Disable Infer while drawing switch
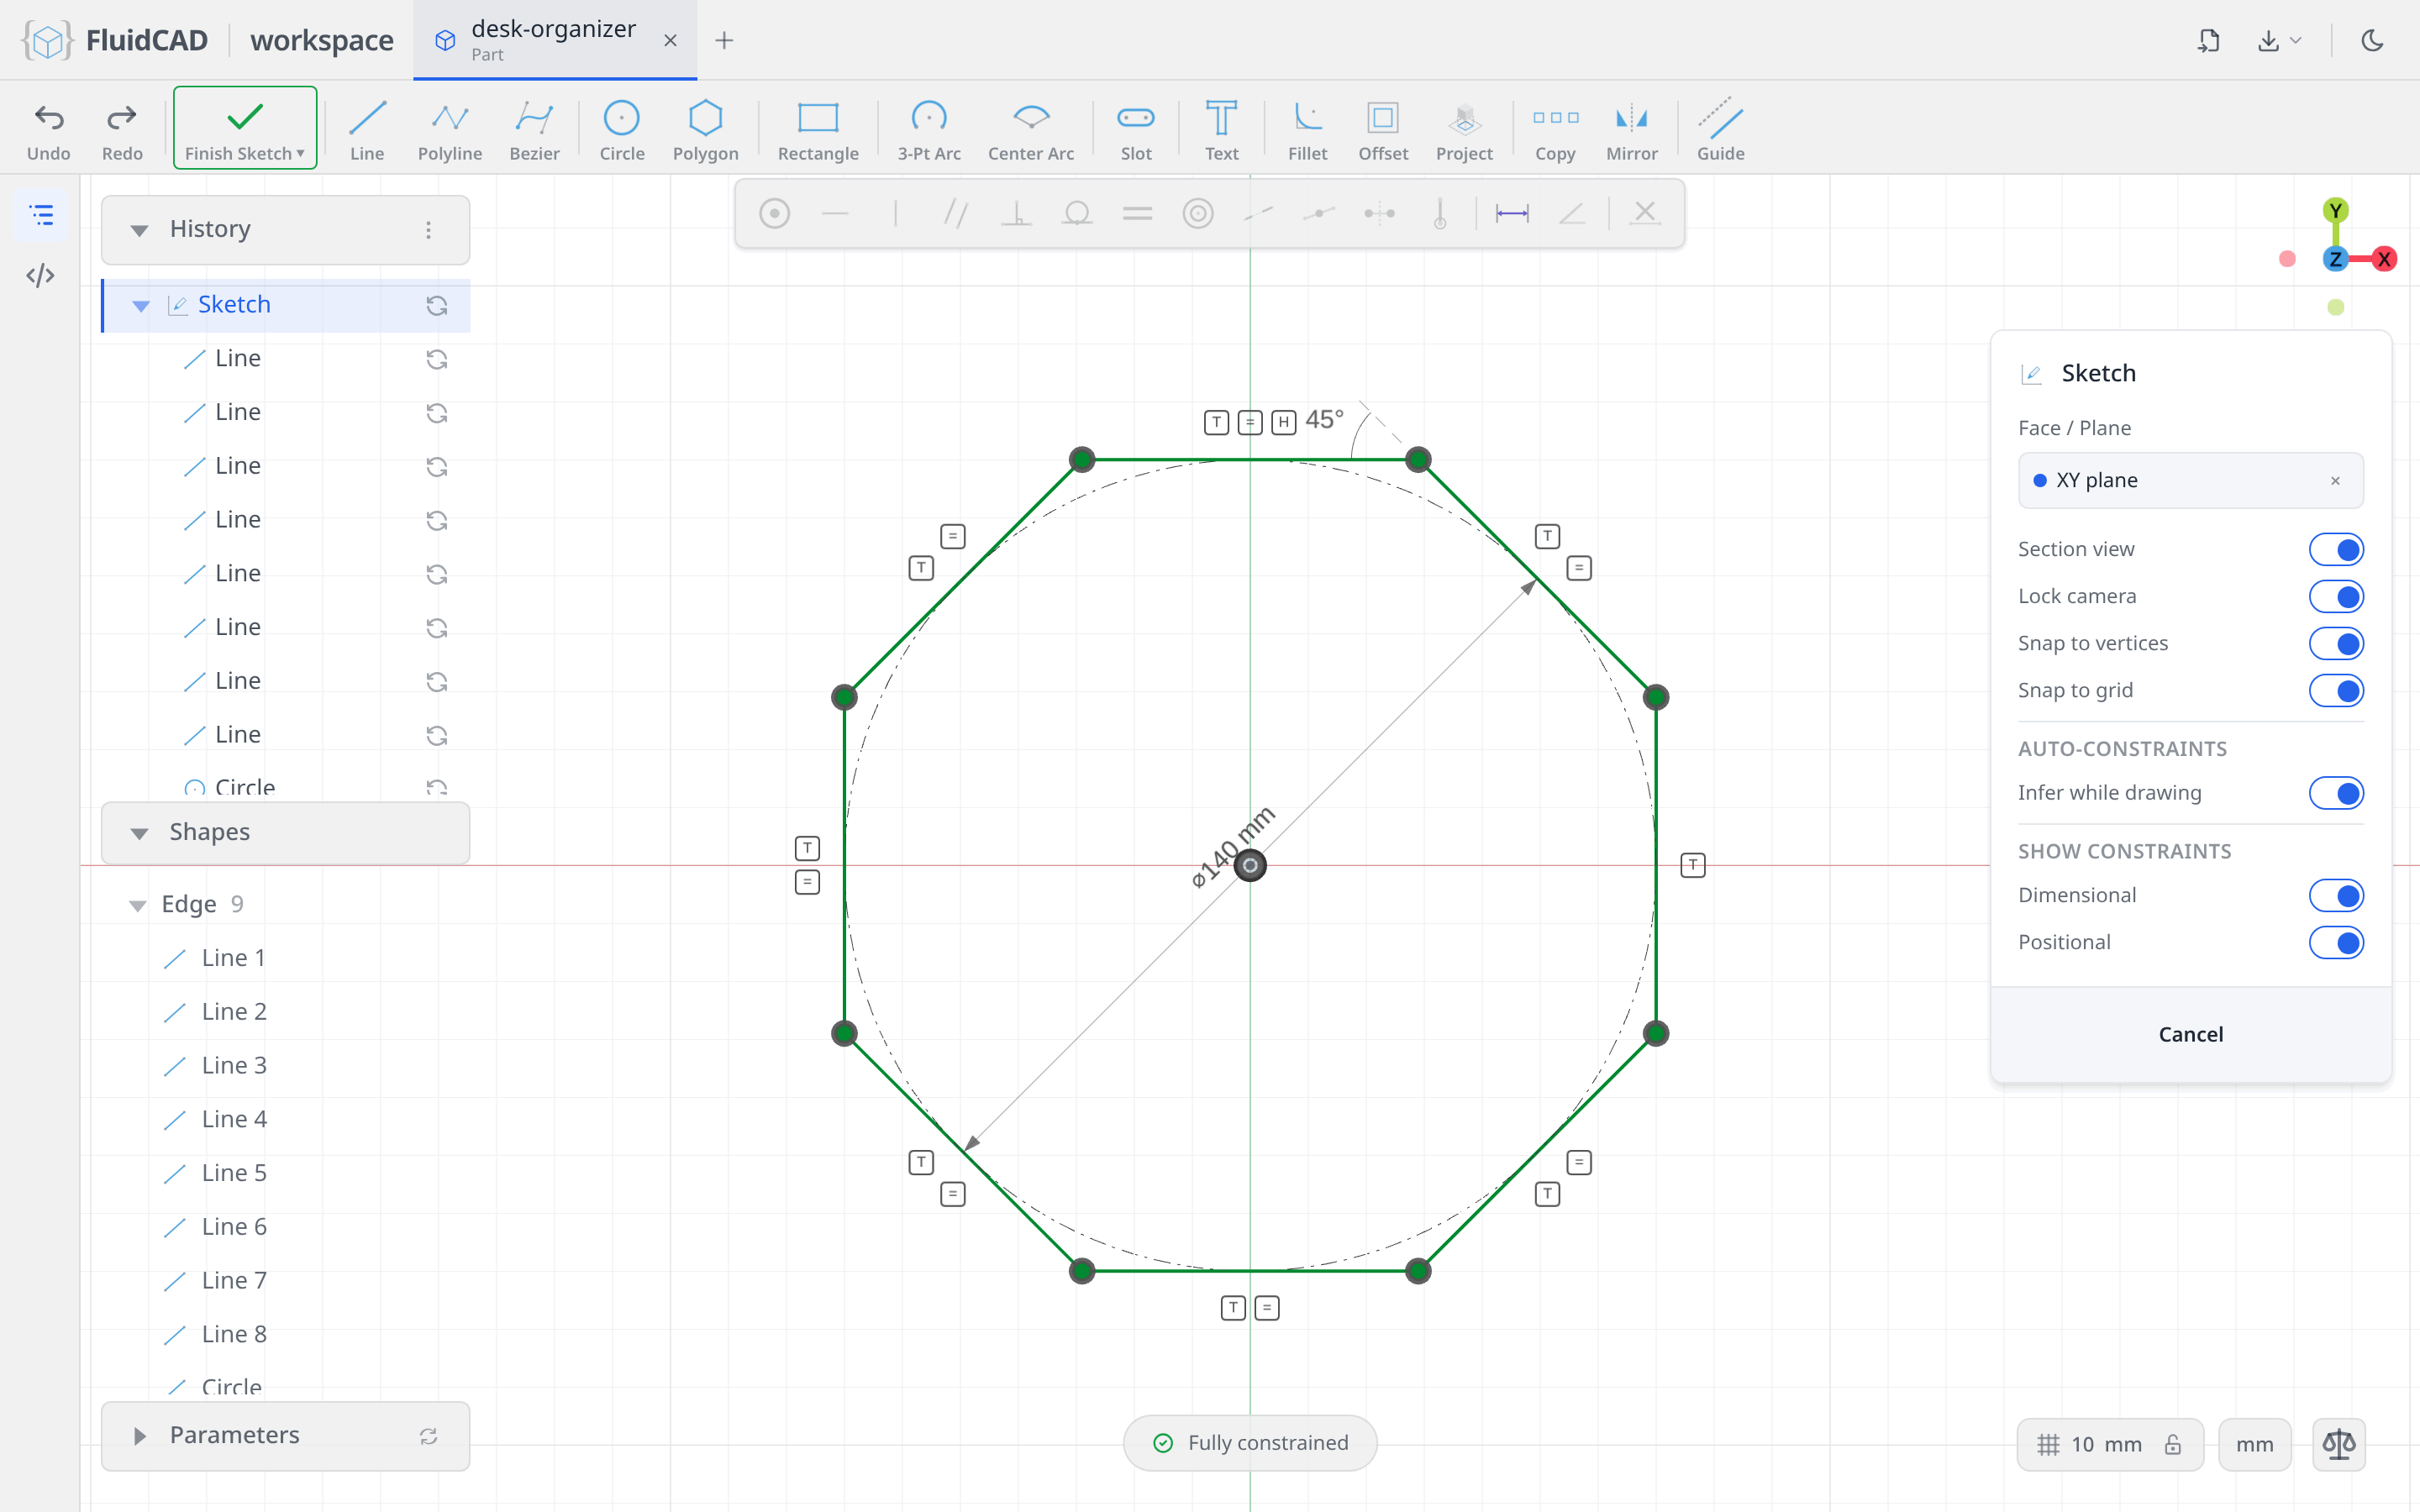2420x1512 pixels. pyautogui.click(x=2336, y=793)
